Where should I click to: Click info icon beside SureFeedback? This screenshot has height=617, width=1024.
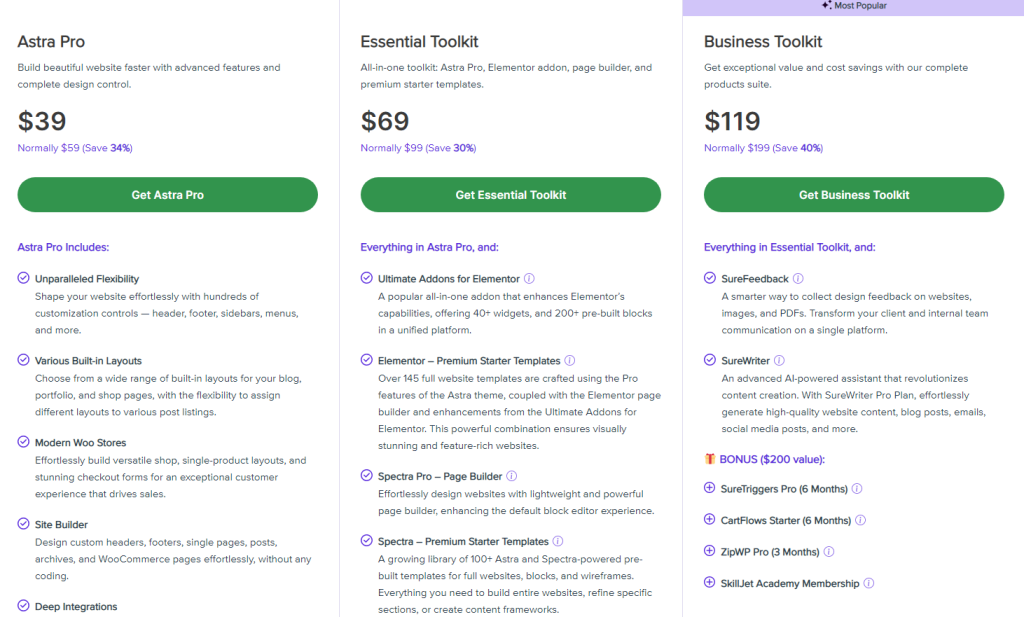coord(798,279)
